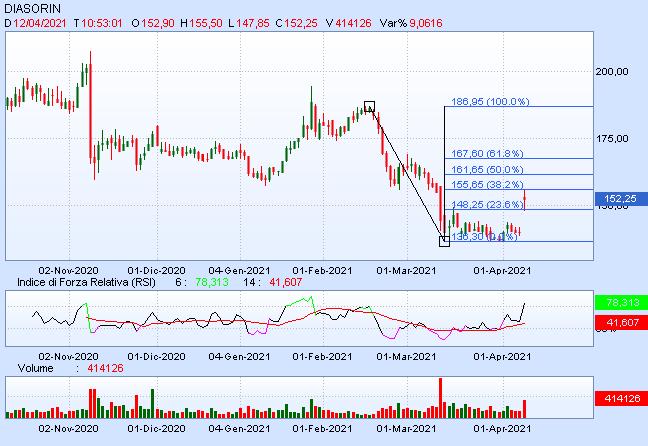Image resolution: width=648 pixels, height=446 pixels.
Task: Click the high price 155,50
Action: coord(206,23)
